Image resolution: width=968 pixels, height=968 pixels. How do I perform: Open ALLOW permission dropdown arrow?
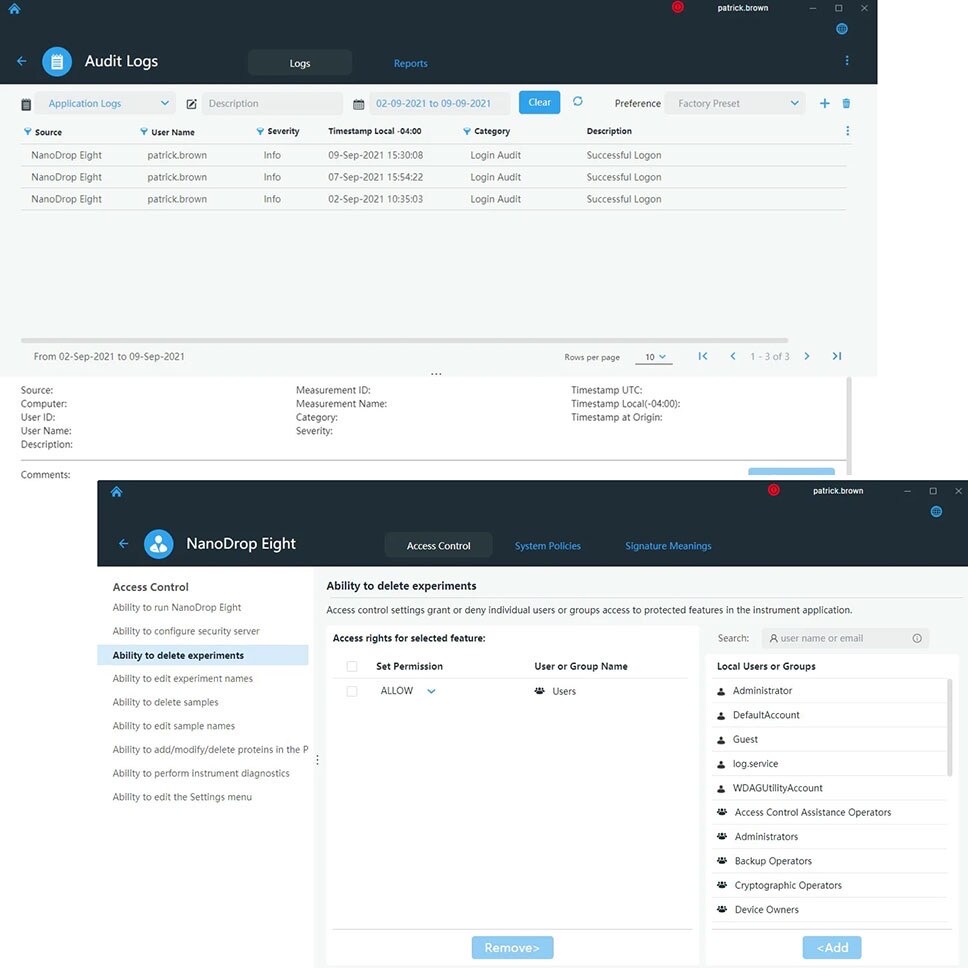click(431, 691)
